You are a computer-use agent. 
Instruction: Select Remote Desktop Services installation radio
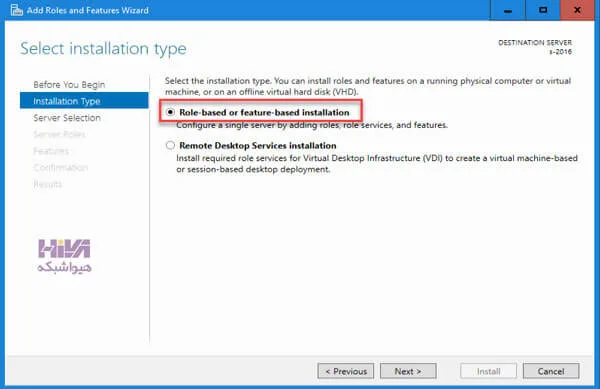coord(170,145)
